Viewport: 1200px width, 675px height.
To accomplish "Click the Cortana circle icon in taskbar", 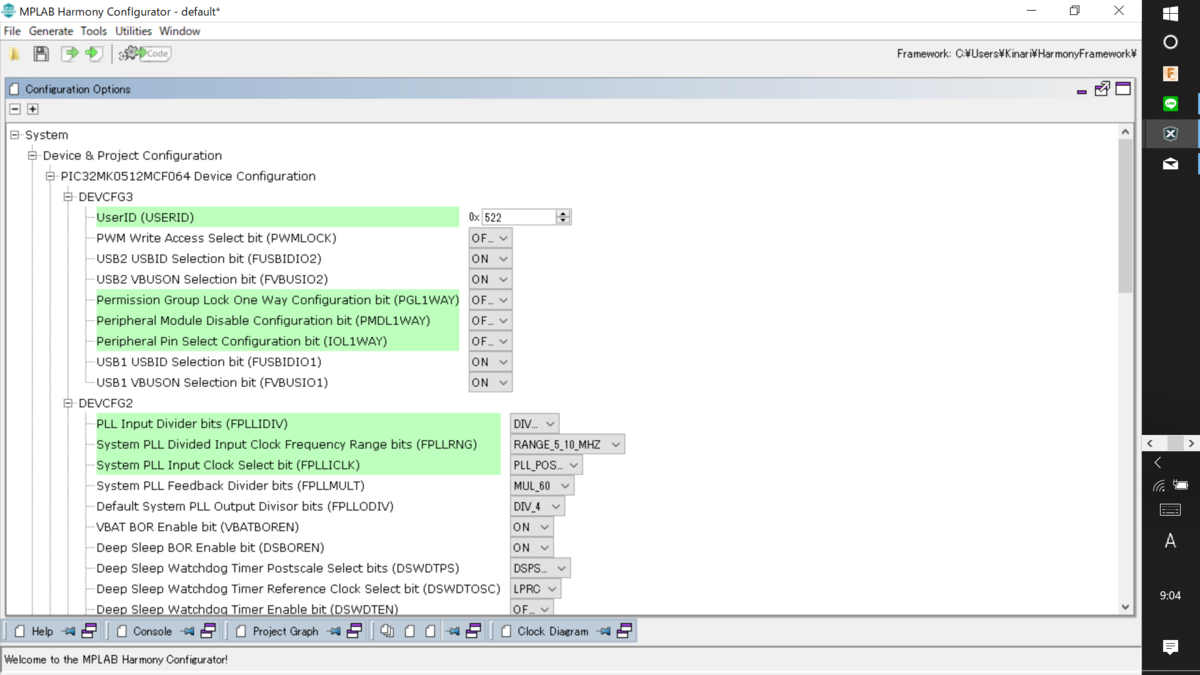I will 1171,43.
